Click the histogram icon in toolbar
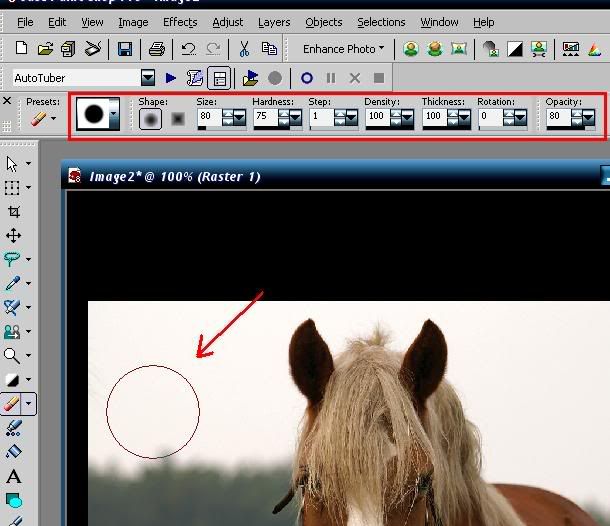The image size is (610, 526). point(571,49)
